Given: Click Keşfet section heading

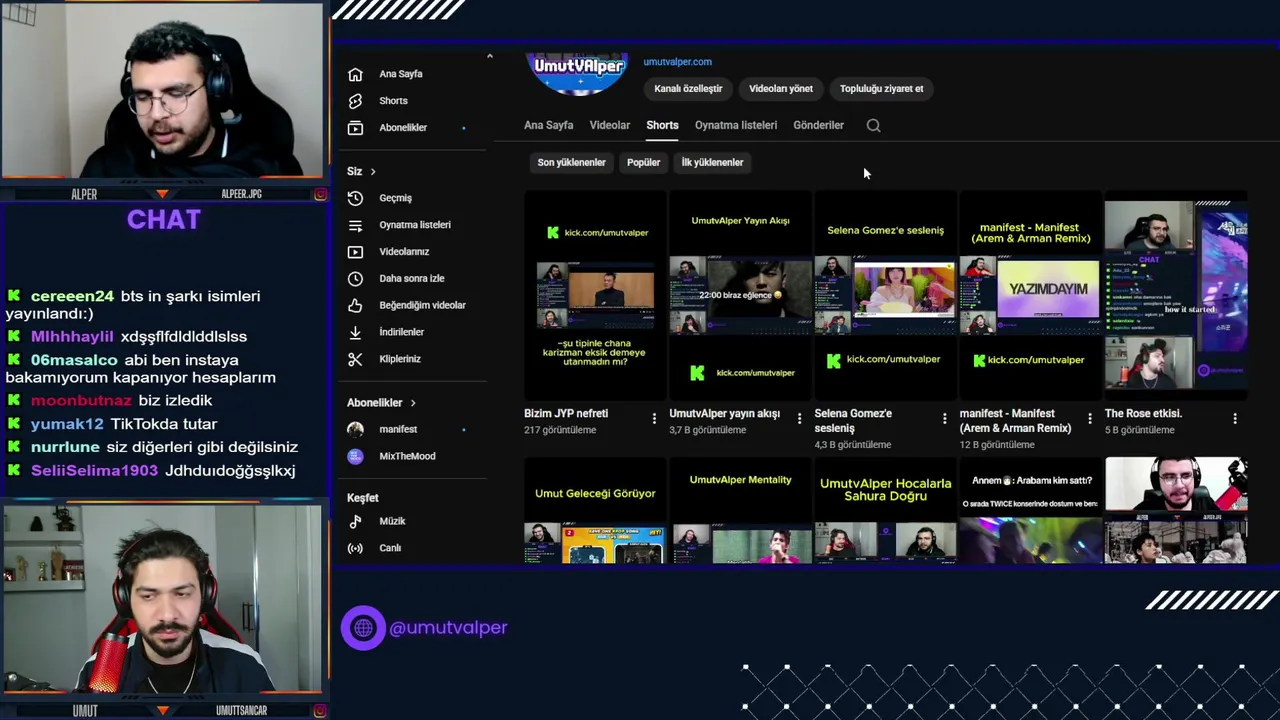Looking at the screenshot, I should point(362,498).
